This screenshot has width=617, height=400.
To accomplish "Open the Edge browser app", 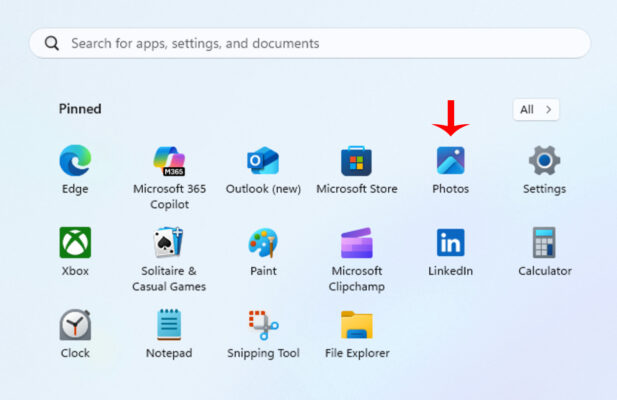I will (75, 161).
